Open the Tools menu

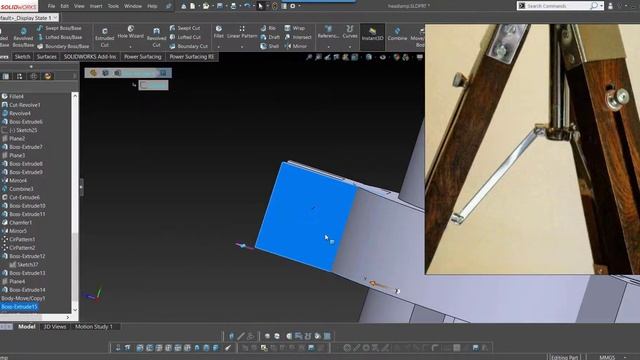(113, 6)
